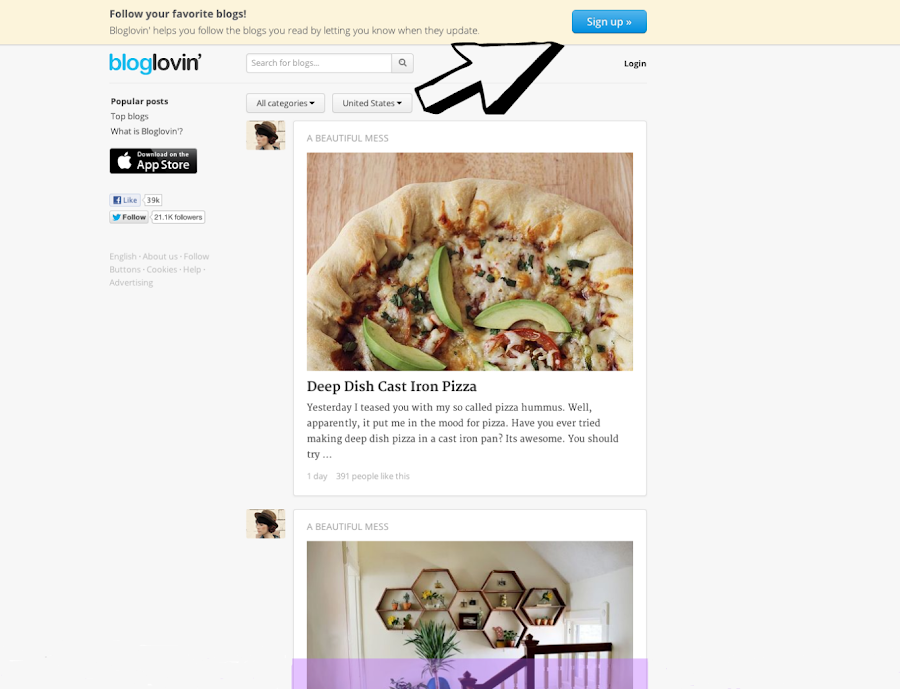The height and width of the screenshot is (689, 900).
Task: Open the Deep Dish Cast Iron Pizza title
Action: 391,386
